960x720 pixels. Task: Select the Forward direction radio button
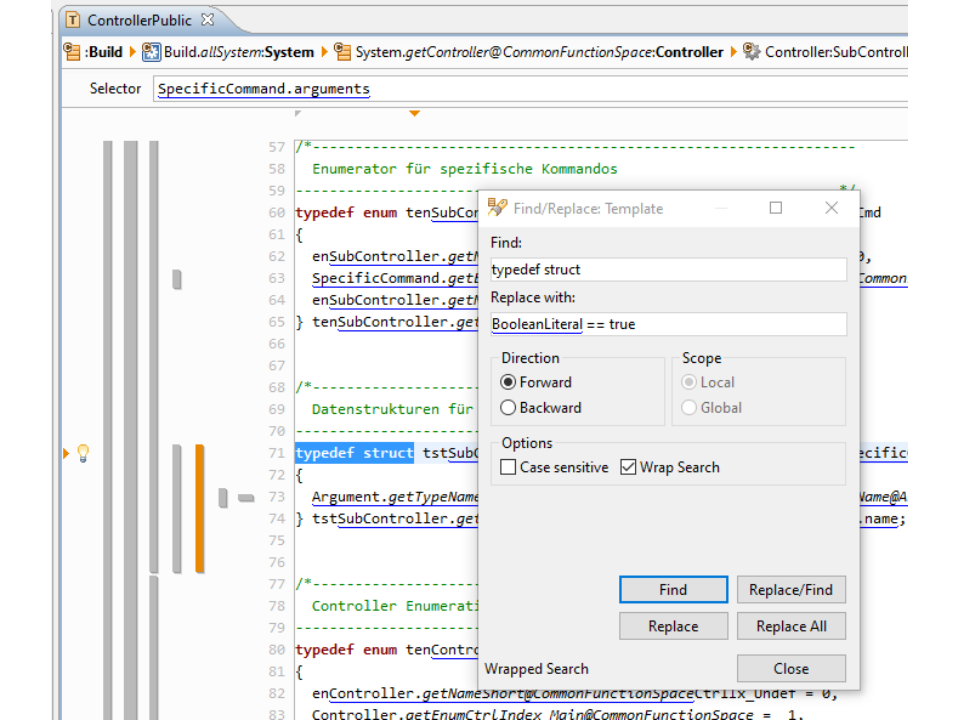(509, 382)
